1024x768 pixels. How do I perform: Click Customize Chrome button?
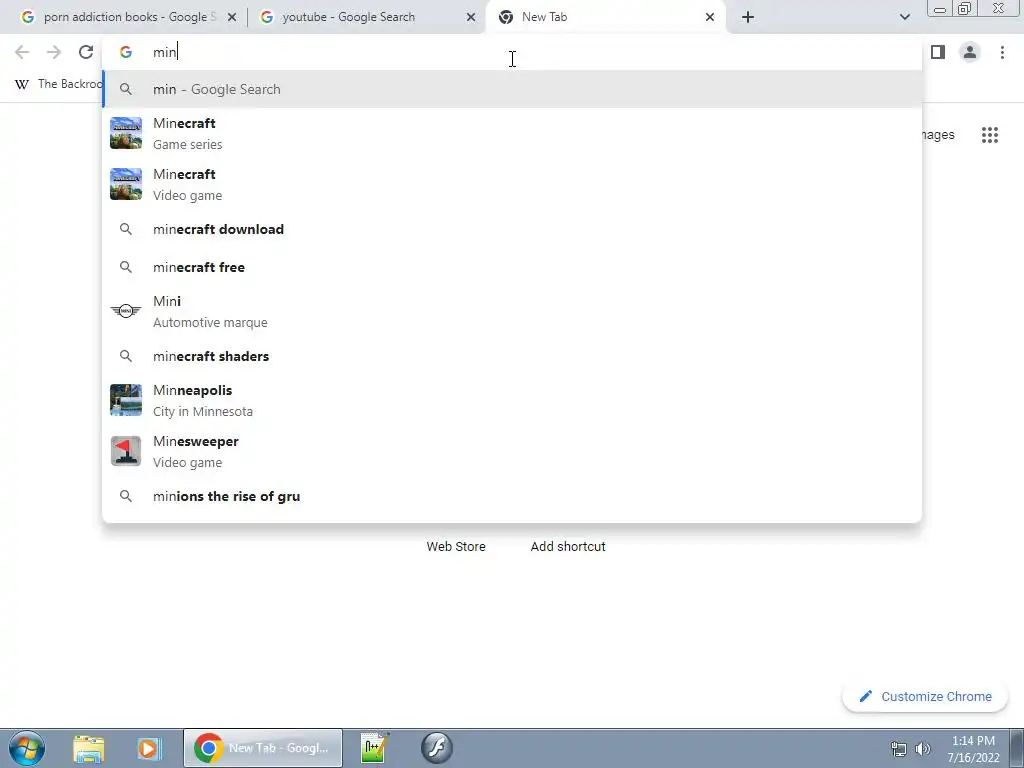(x=925, y=697)
